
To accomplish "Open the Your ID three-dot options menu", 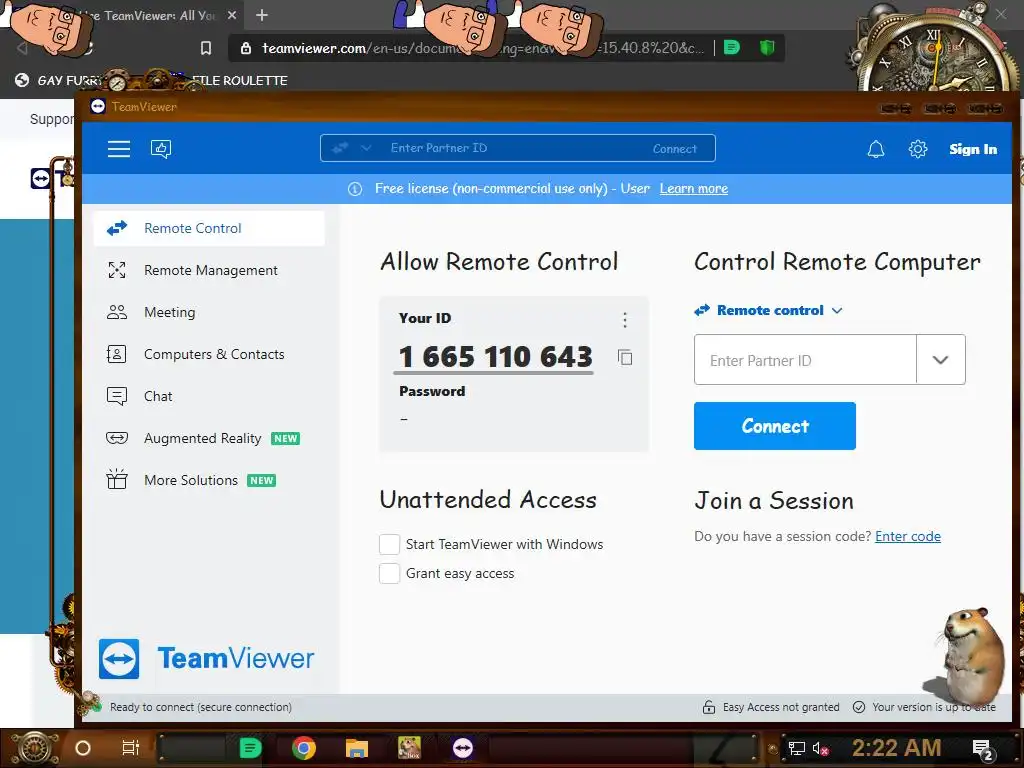I will click(625, 320).
